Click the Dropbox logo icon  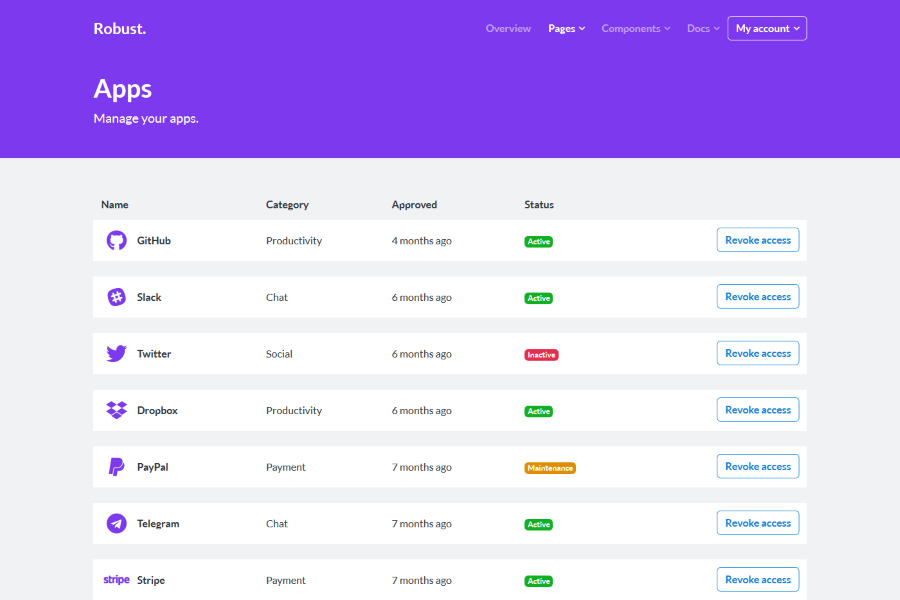coord(117,410)
